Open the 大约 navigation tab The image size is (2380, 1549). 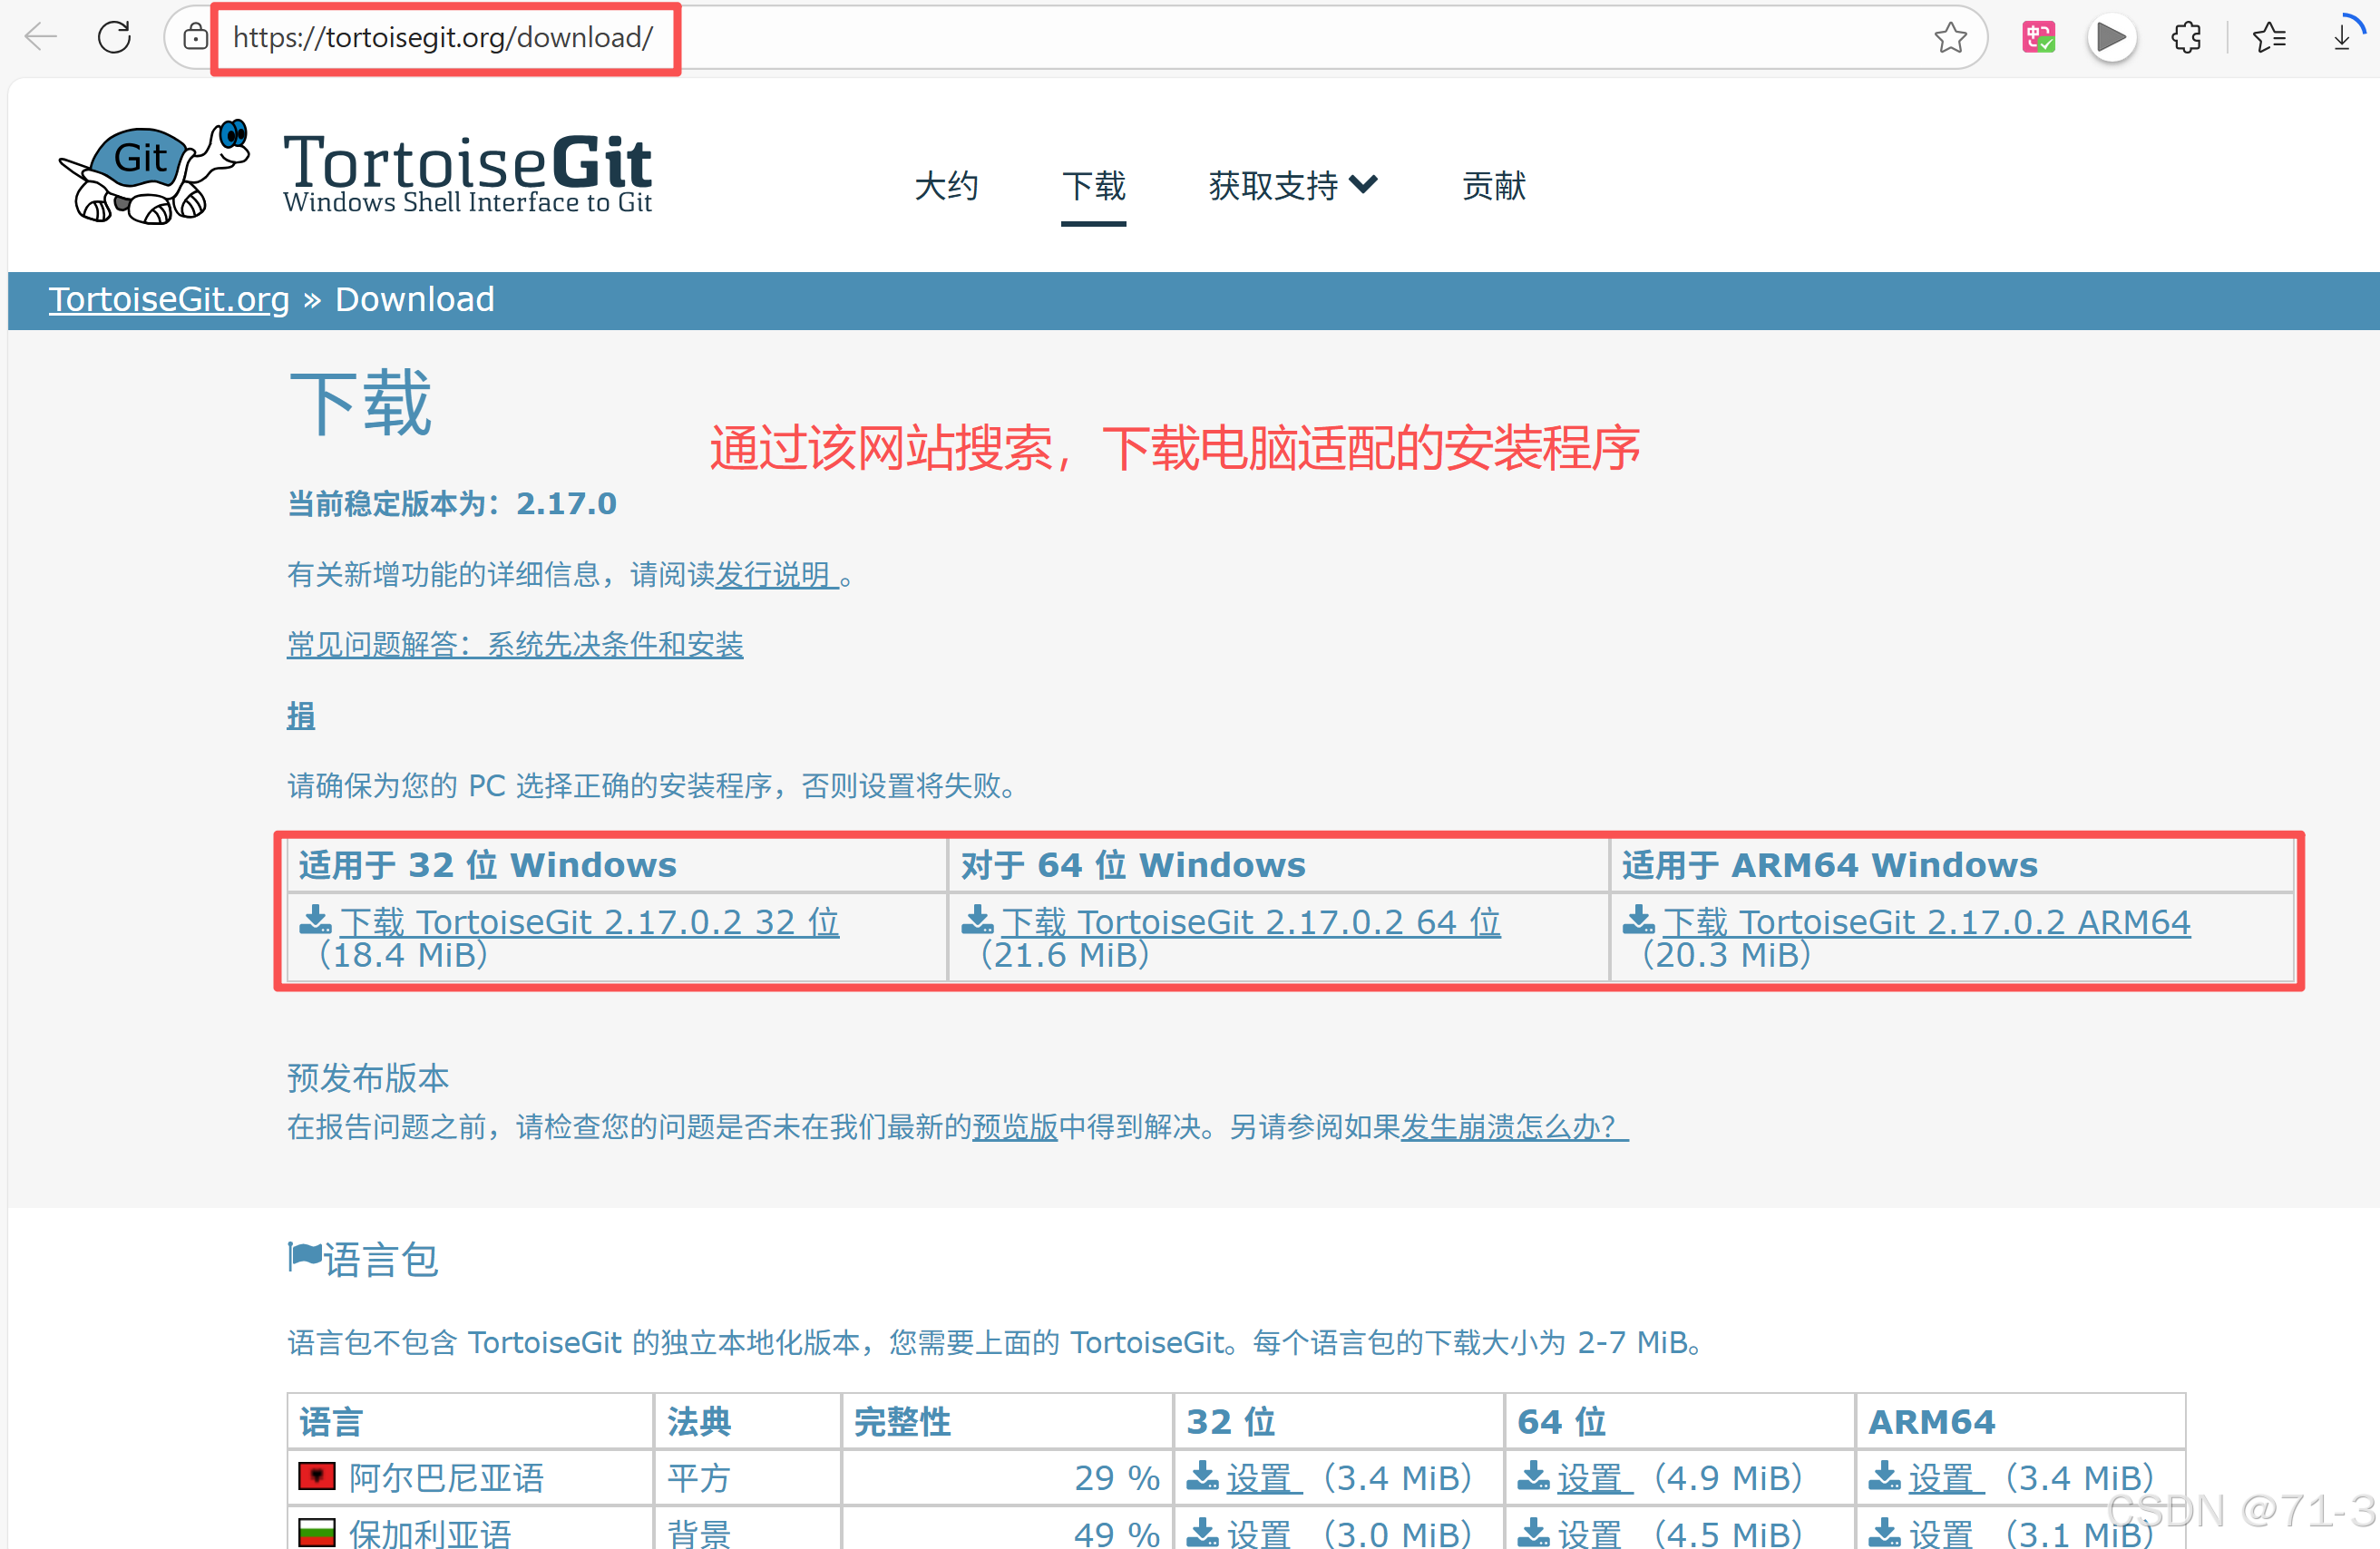(x=946, y=186)
